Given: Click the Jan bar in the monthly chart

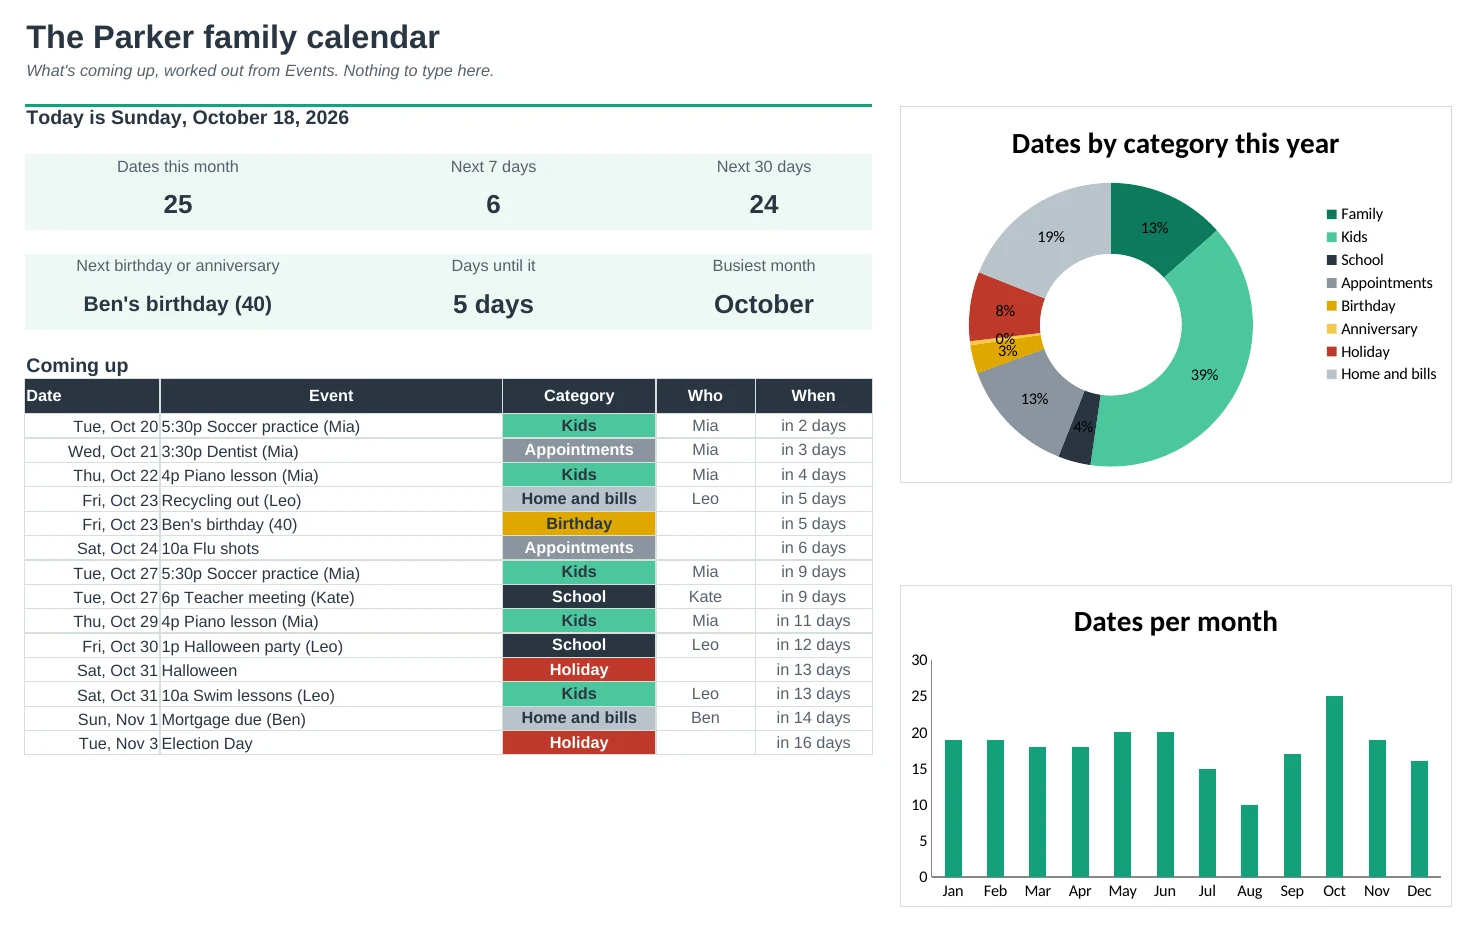Looking at the screenshot, I should 953,808.
